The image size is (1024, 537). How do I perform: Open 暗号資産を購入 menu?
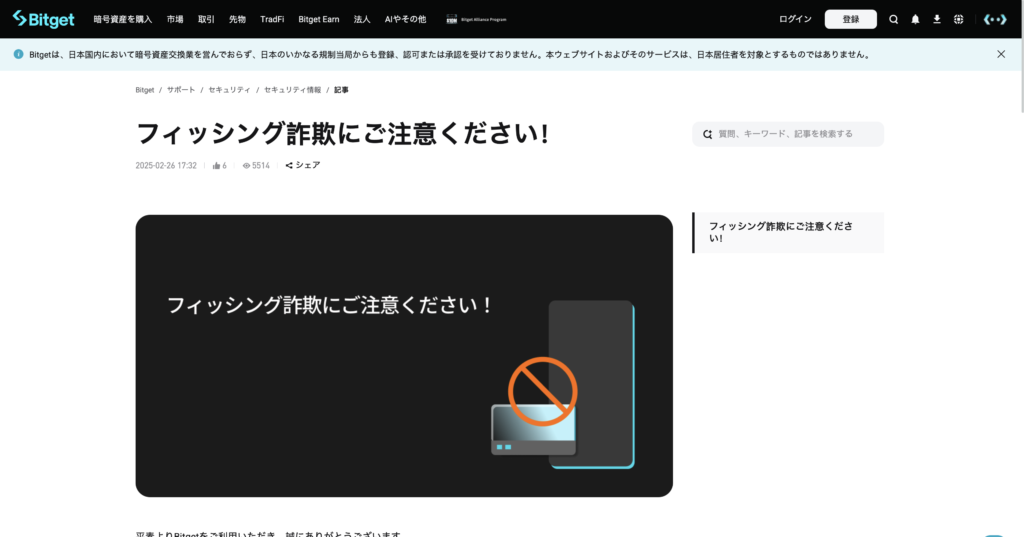(x=123, y=20)
